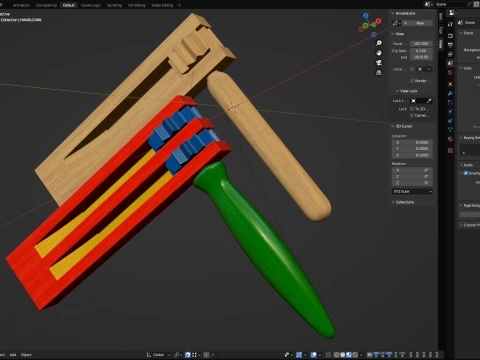The image size is (480, 360).
Task: Click the New annotation button
Action: point(420,23)
